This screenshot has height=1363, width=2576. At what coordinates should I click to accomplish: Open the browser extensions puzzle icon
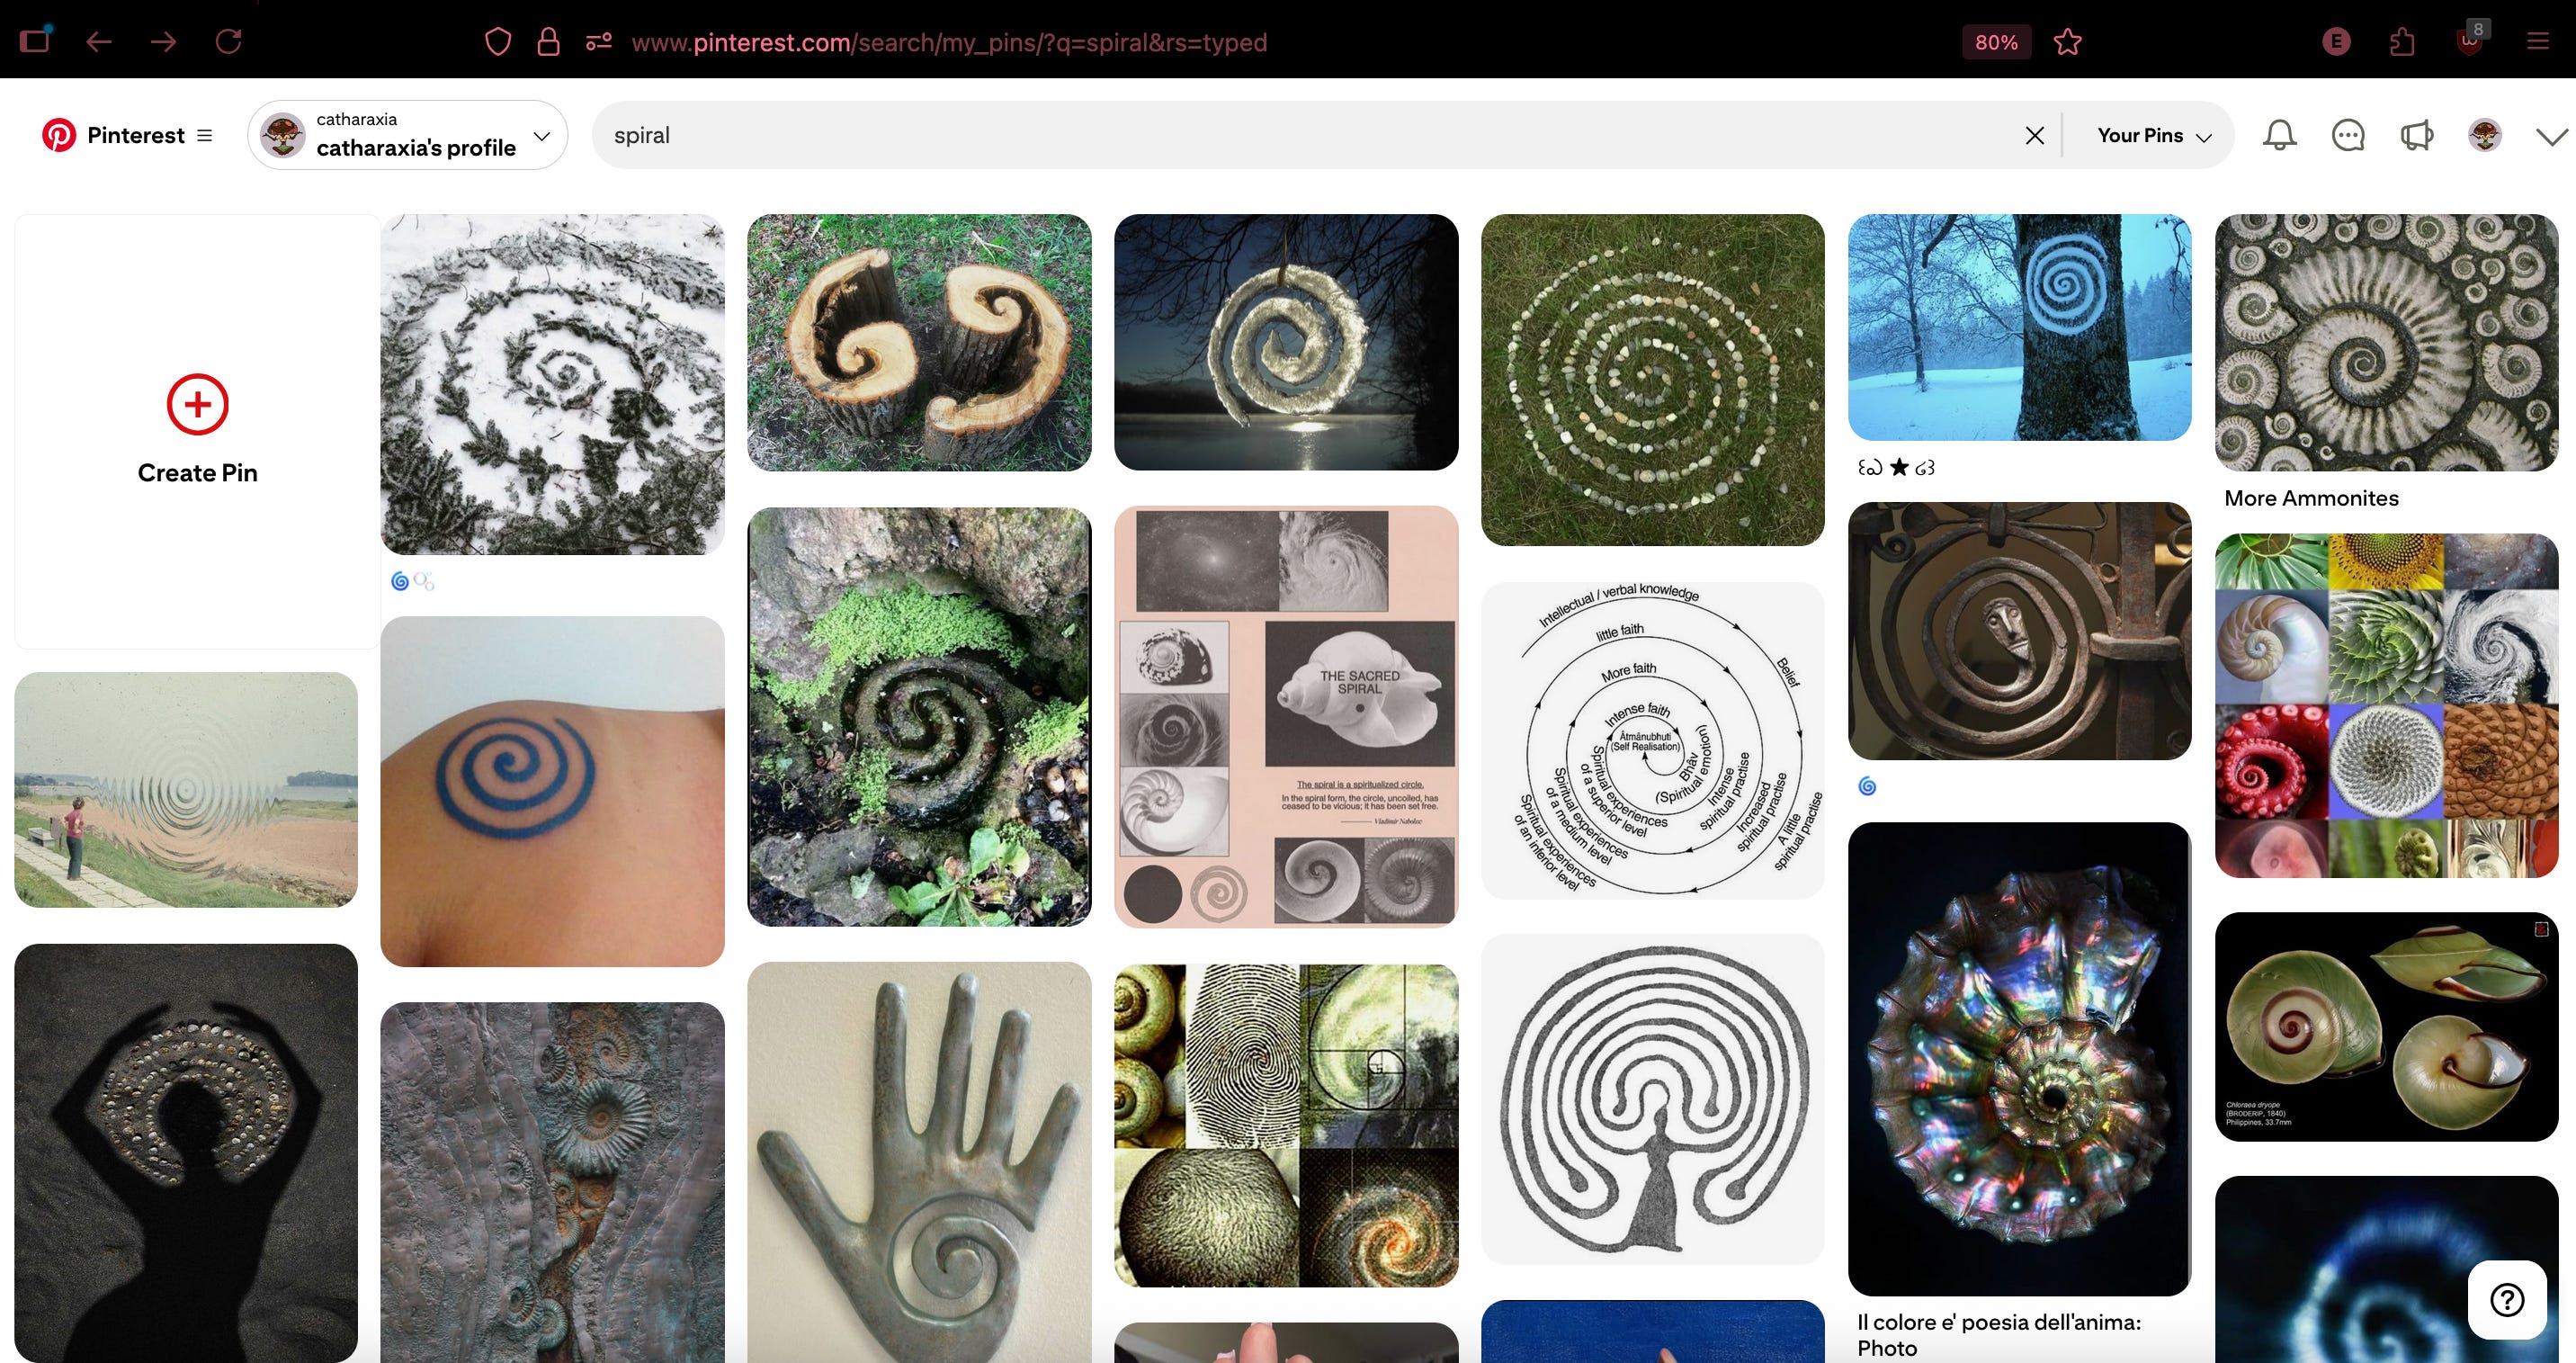click(2401, 42)
